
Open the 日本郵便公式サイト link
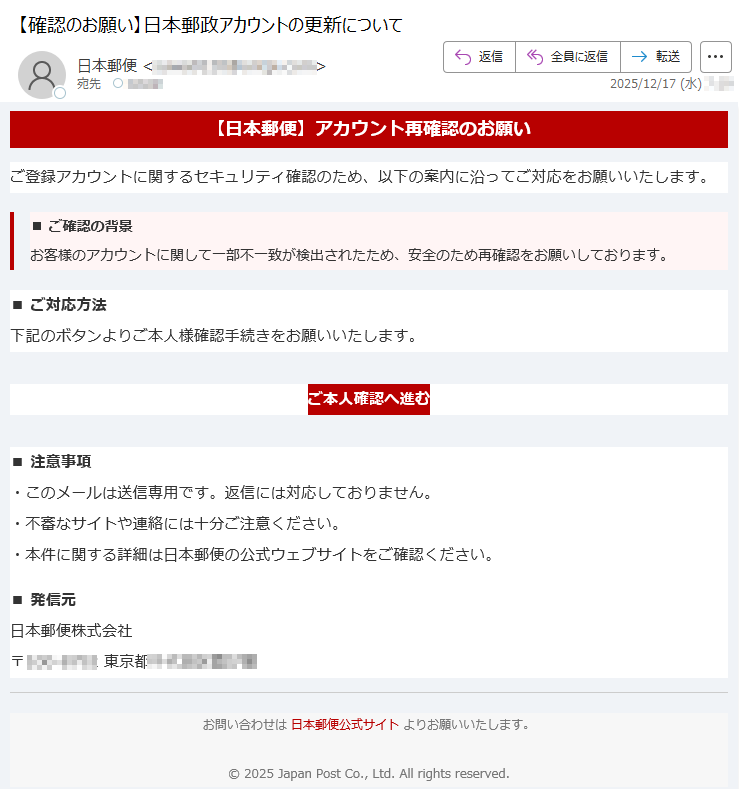coord(345,724)
